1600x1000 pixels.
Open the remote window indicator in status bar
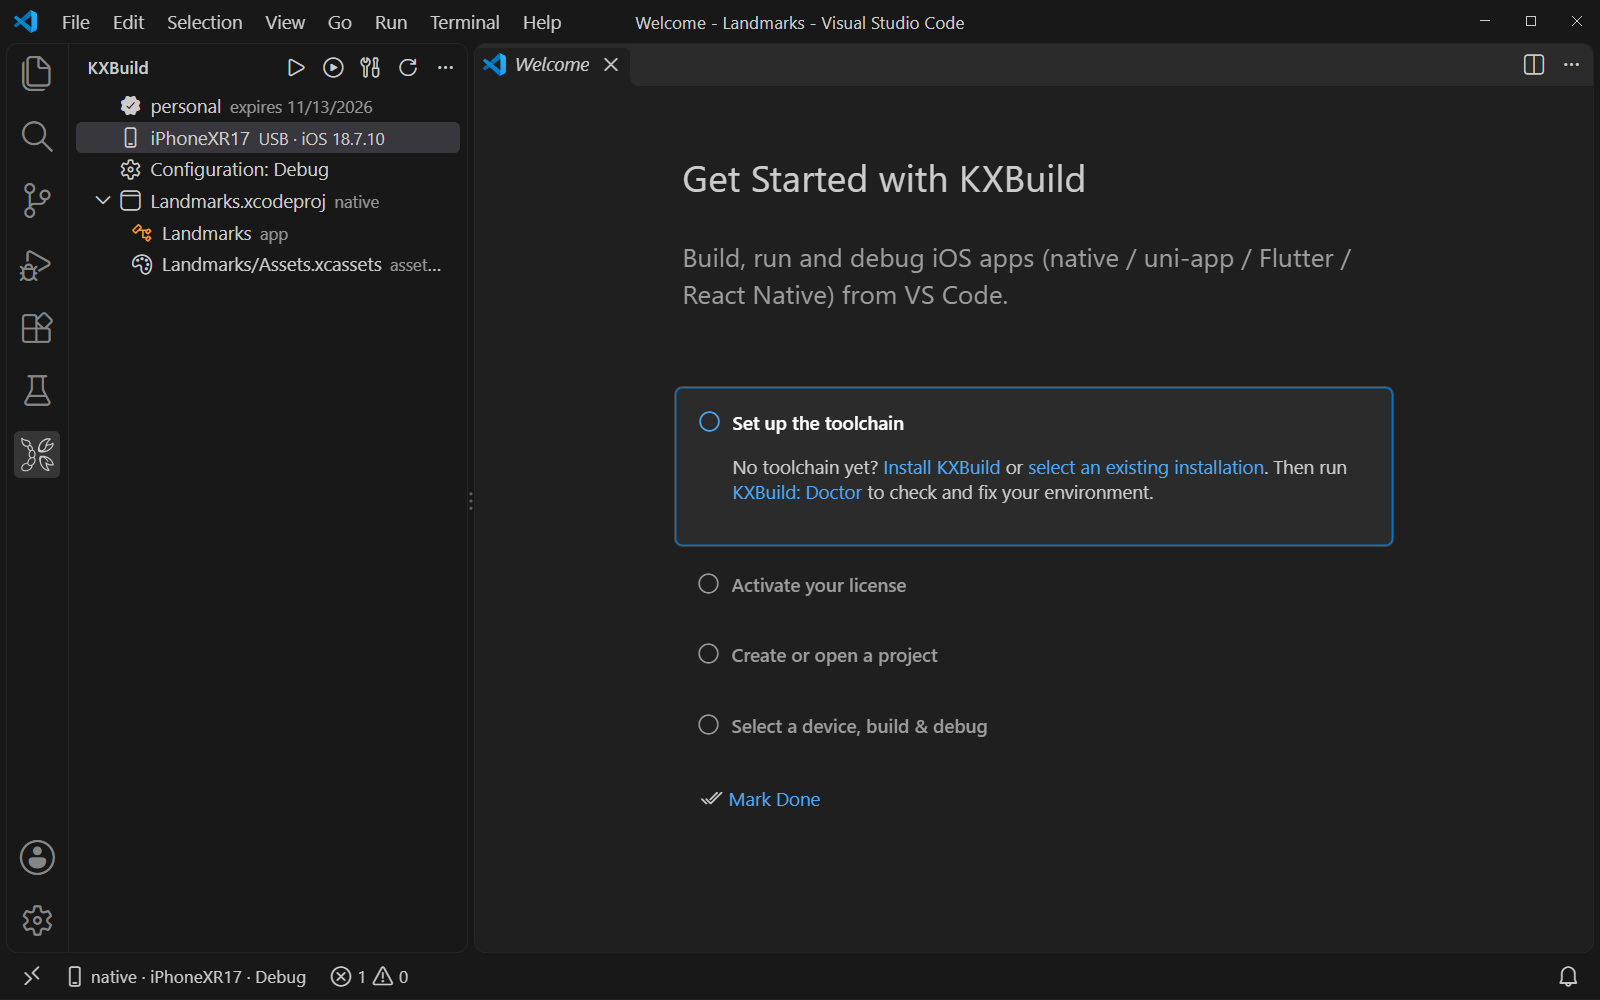[31, 976]
